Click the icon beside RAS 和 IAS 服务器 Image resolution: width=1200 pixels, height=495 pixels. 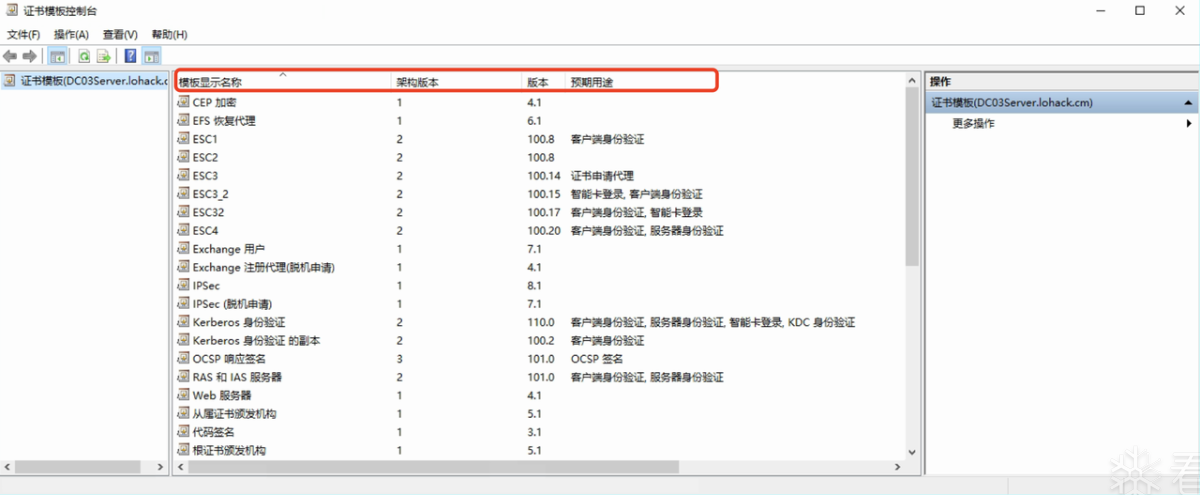[183, 377]
